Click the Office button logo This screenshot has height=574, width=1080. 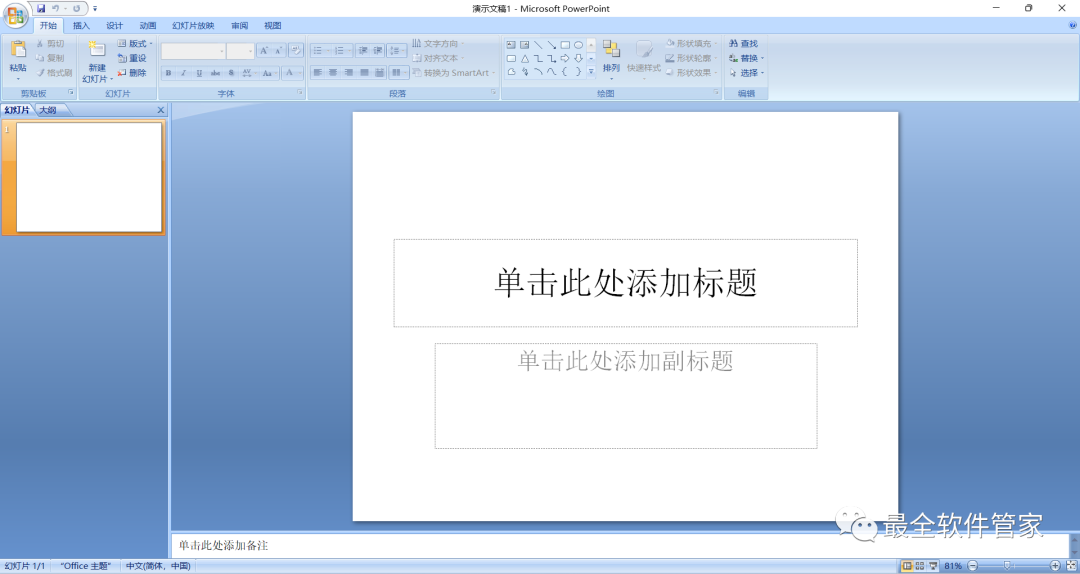15,15
